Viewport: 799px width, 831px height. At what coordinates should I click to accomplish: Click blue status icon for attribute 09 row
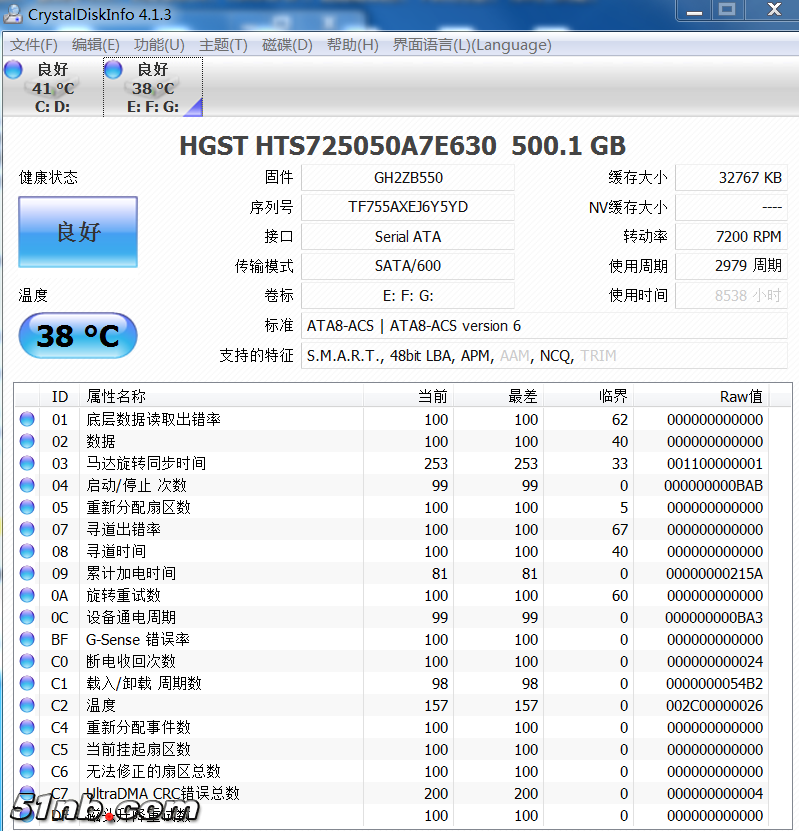(x=27, y=573)
